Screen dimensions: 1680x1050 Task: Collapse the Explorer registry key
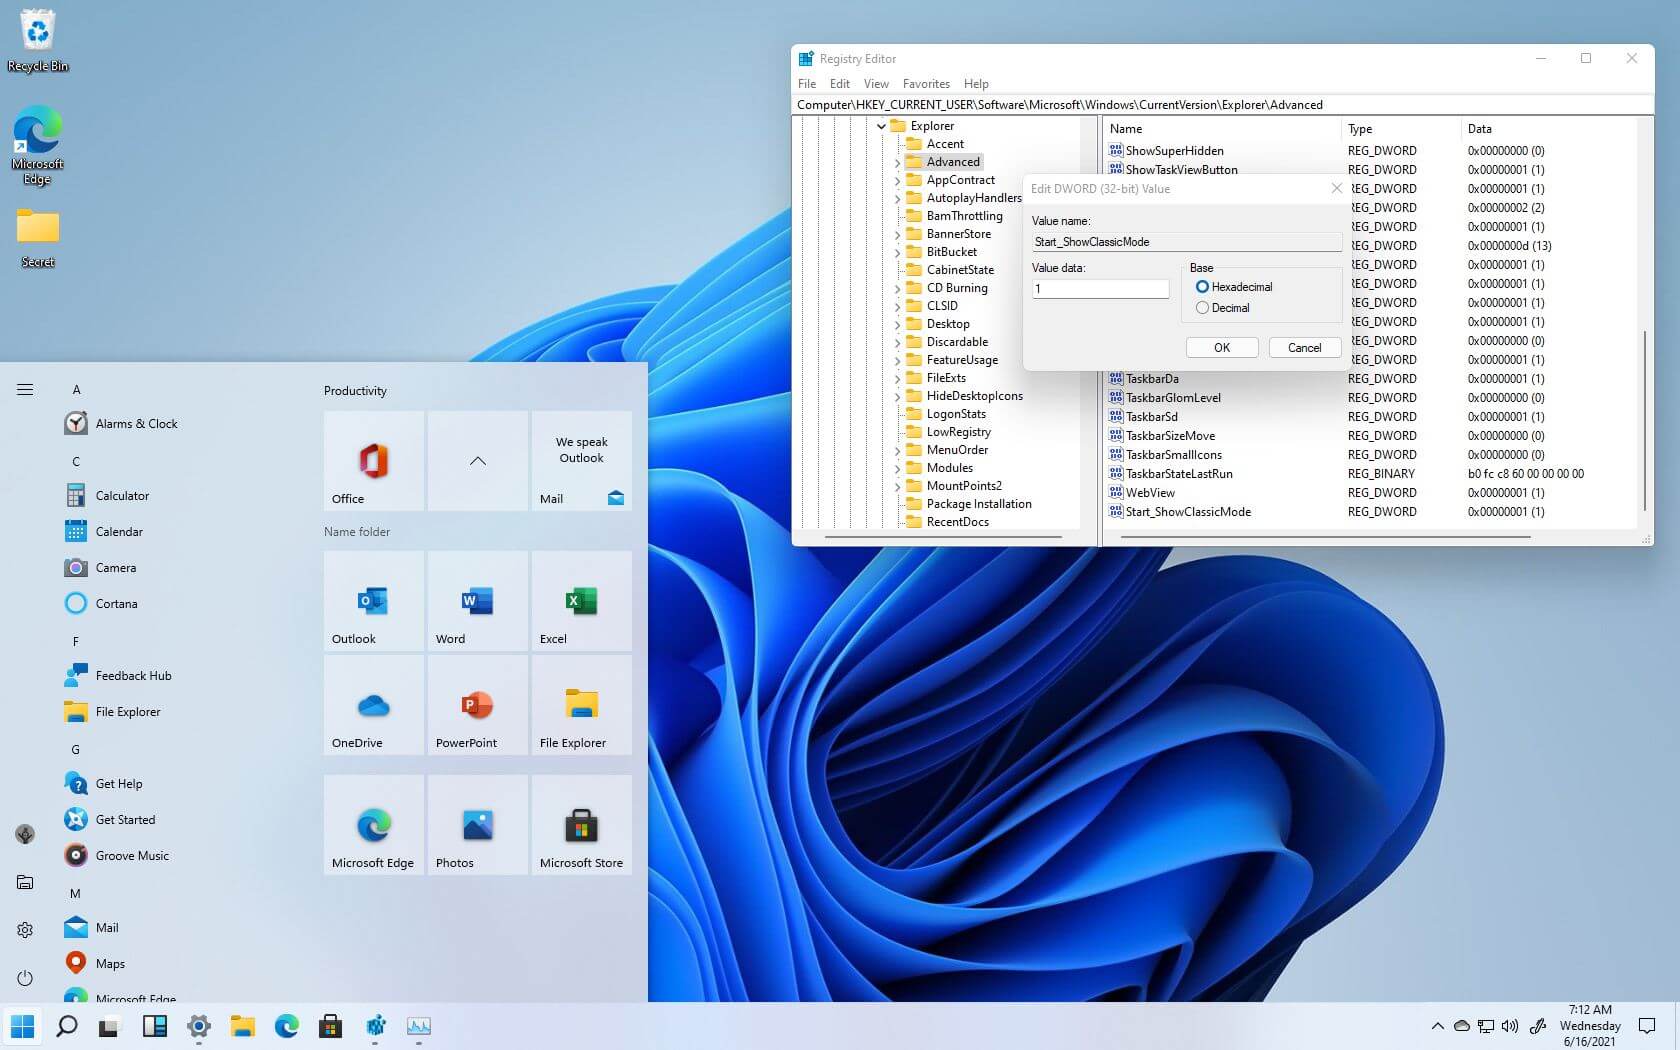click(x=881, y=126)
